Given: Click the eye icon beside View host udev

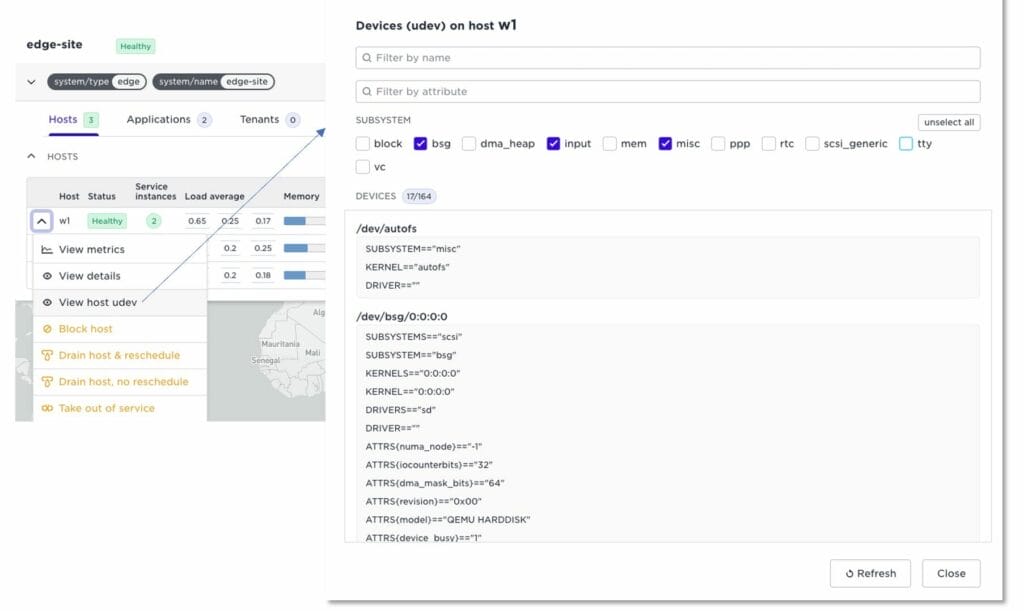Looking at the screenshot, I should 47,302.
